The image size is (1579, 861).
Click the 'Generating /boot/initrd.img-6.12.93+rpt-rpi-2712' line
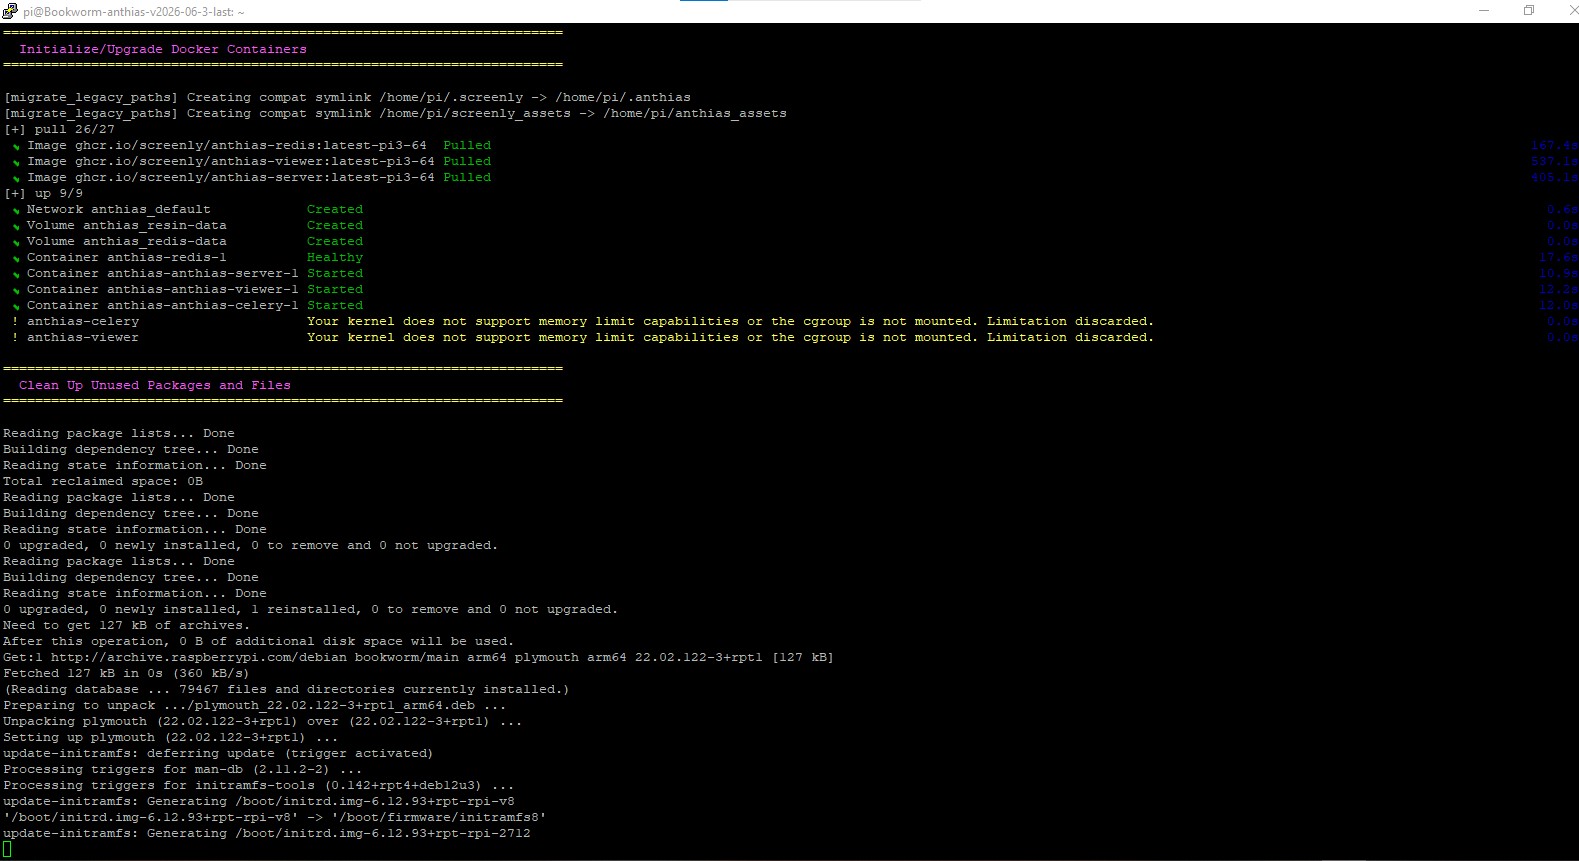click(267, 833)
